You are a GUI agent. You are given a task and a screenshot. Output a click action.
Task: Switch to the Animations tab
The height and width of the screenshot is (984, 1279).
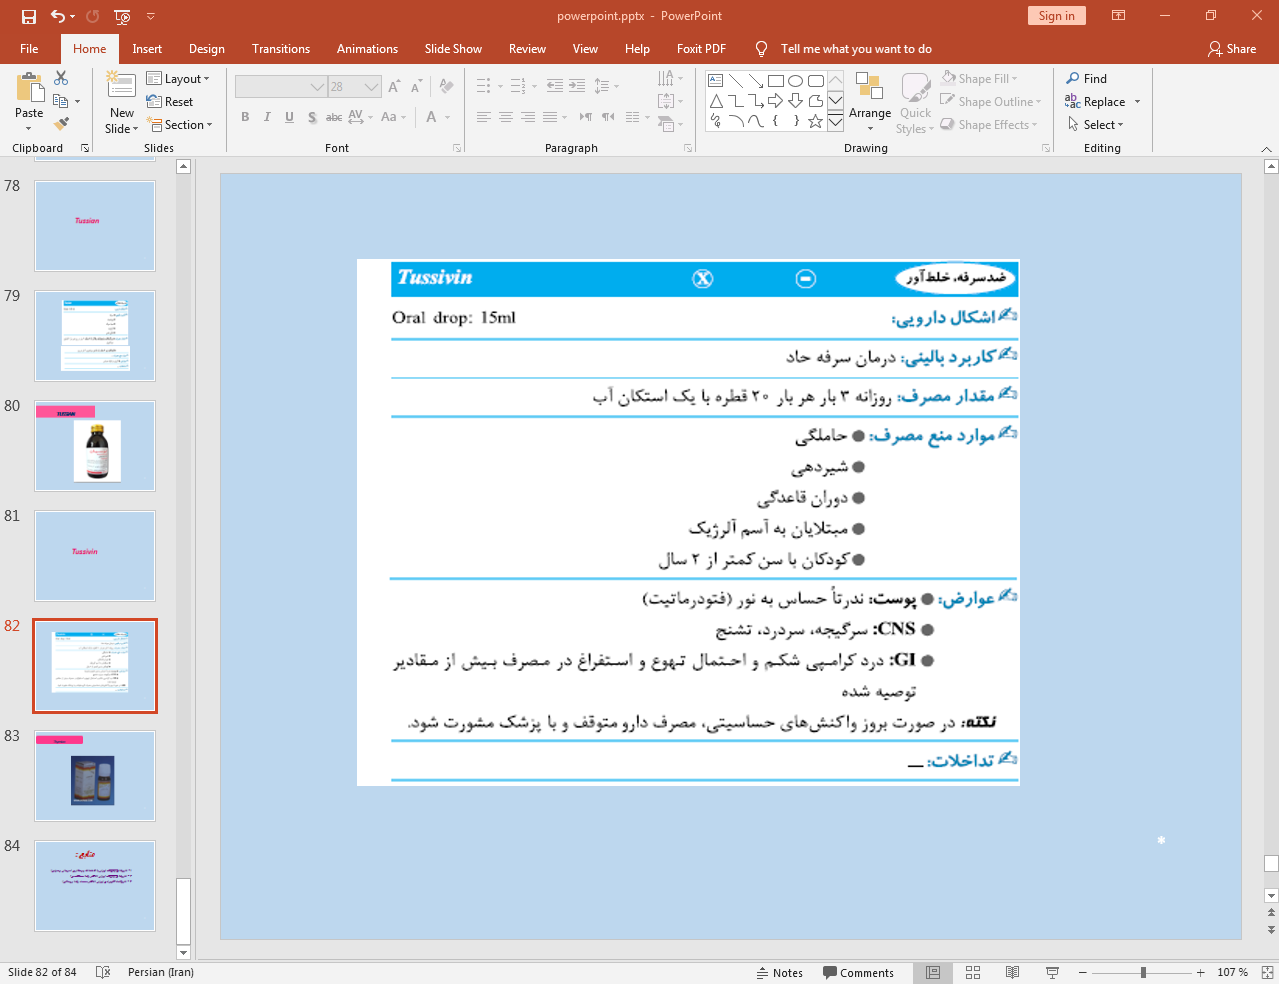coord(367,49)
